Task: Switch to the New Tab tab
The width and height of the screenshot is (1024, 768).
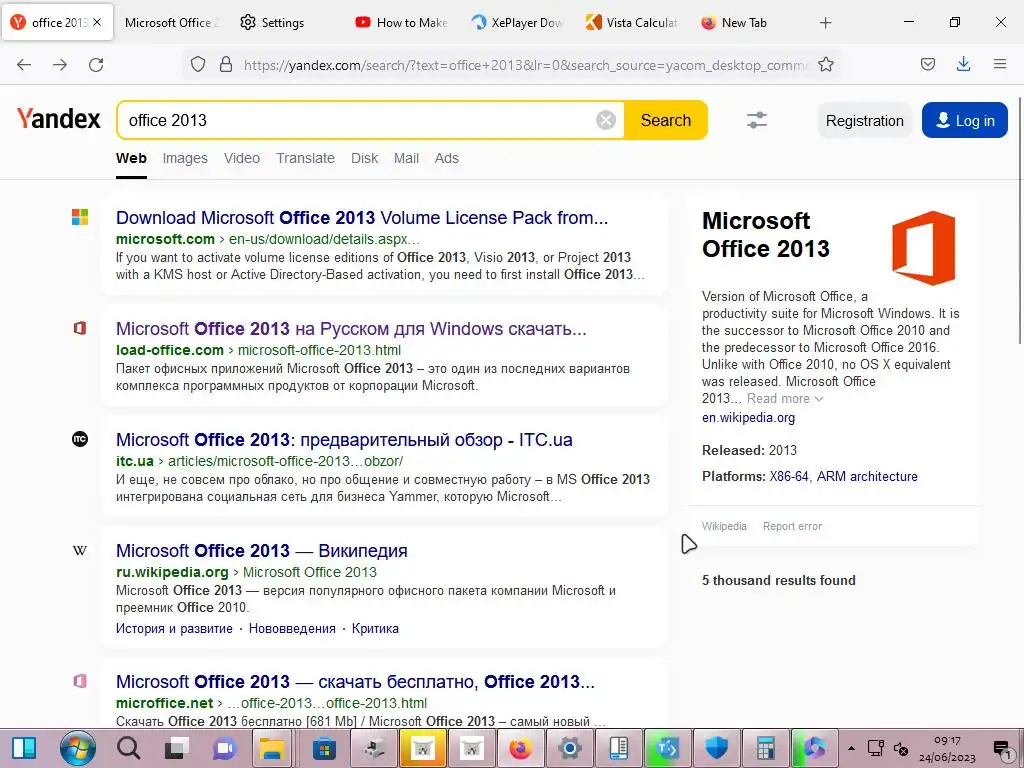Action: pos(734,23)
